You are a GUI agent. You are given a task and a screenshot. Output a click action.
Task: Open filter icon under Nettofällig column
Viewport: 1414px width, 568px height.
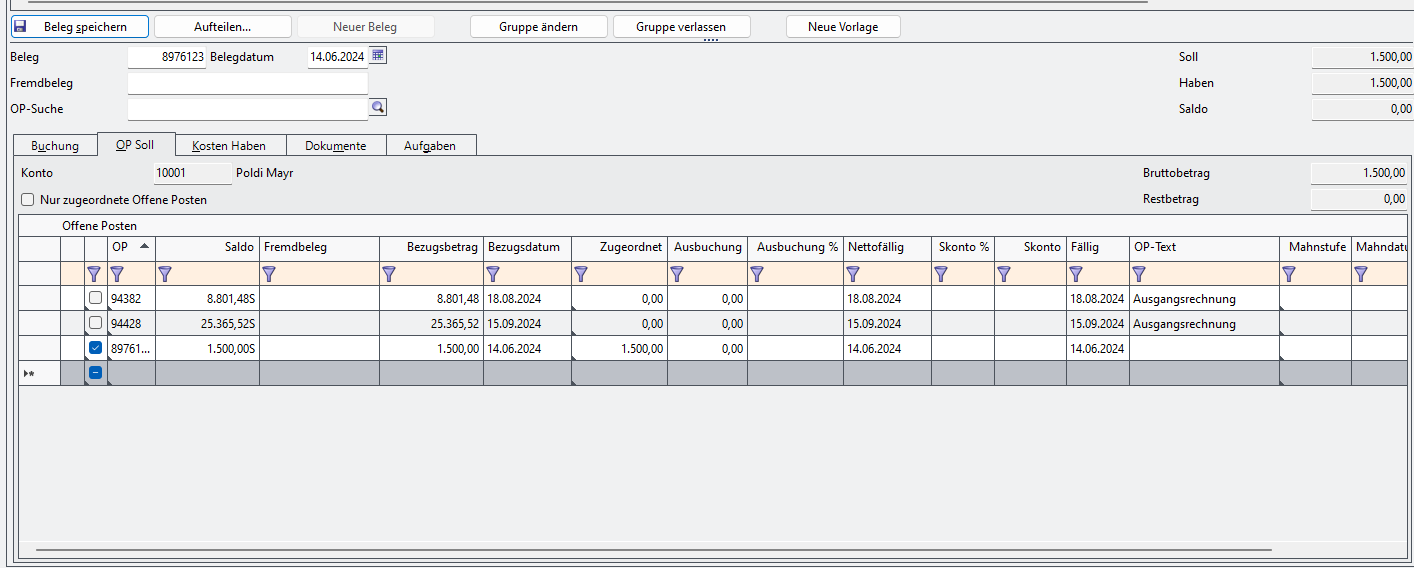point(853,273)
